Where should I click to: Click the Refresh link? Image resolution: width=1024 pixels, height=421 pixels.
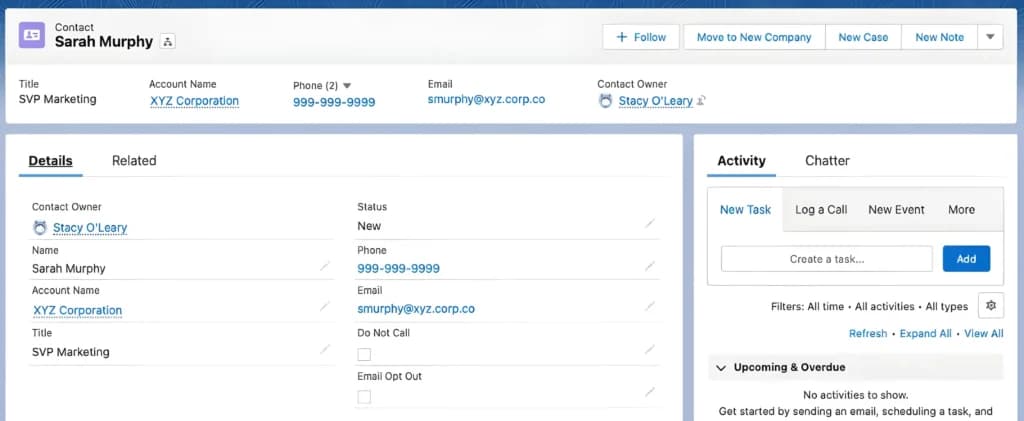[x=868, y=334]
